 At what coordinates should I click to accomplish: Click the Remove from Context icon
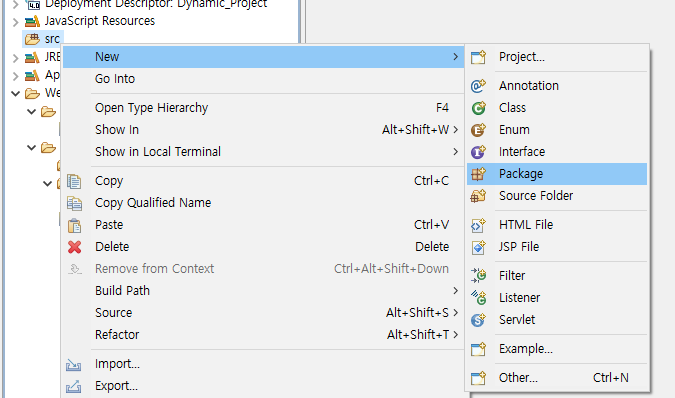pos(74,269)
